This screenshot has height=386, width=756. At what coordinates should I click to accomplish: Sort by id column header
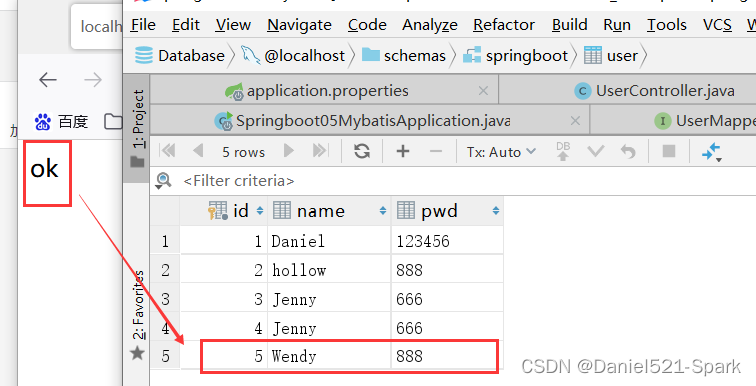[x=224, y=211]
